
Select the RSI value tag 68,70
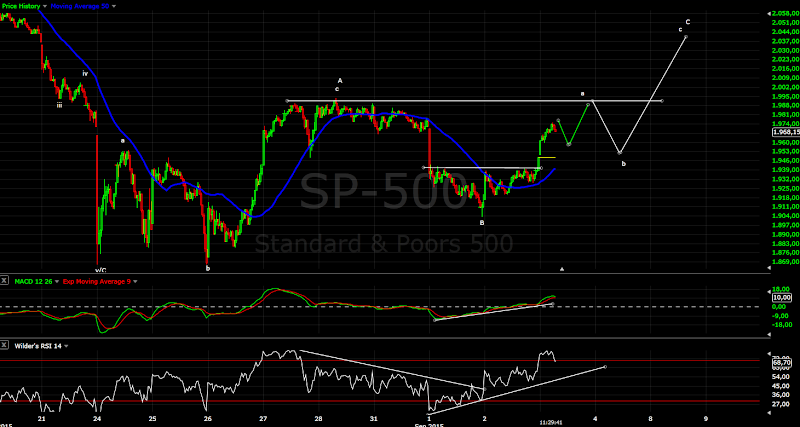(782, 362)
